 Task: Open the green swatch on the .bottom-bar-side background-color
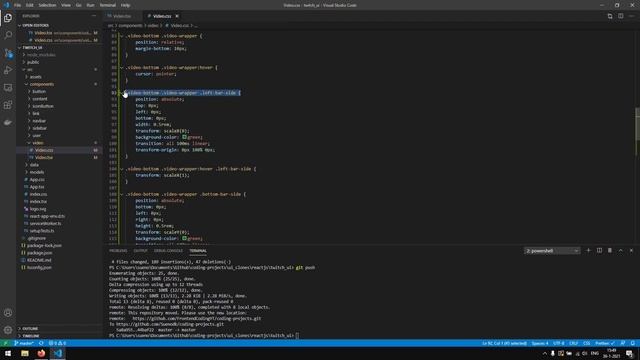tap(184, 238)
